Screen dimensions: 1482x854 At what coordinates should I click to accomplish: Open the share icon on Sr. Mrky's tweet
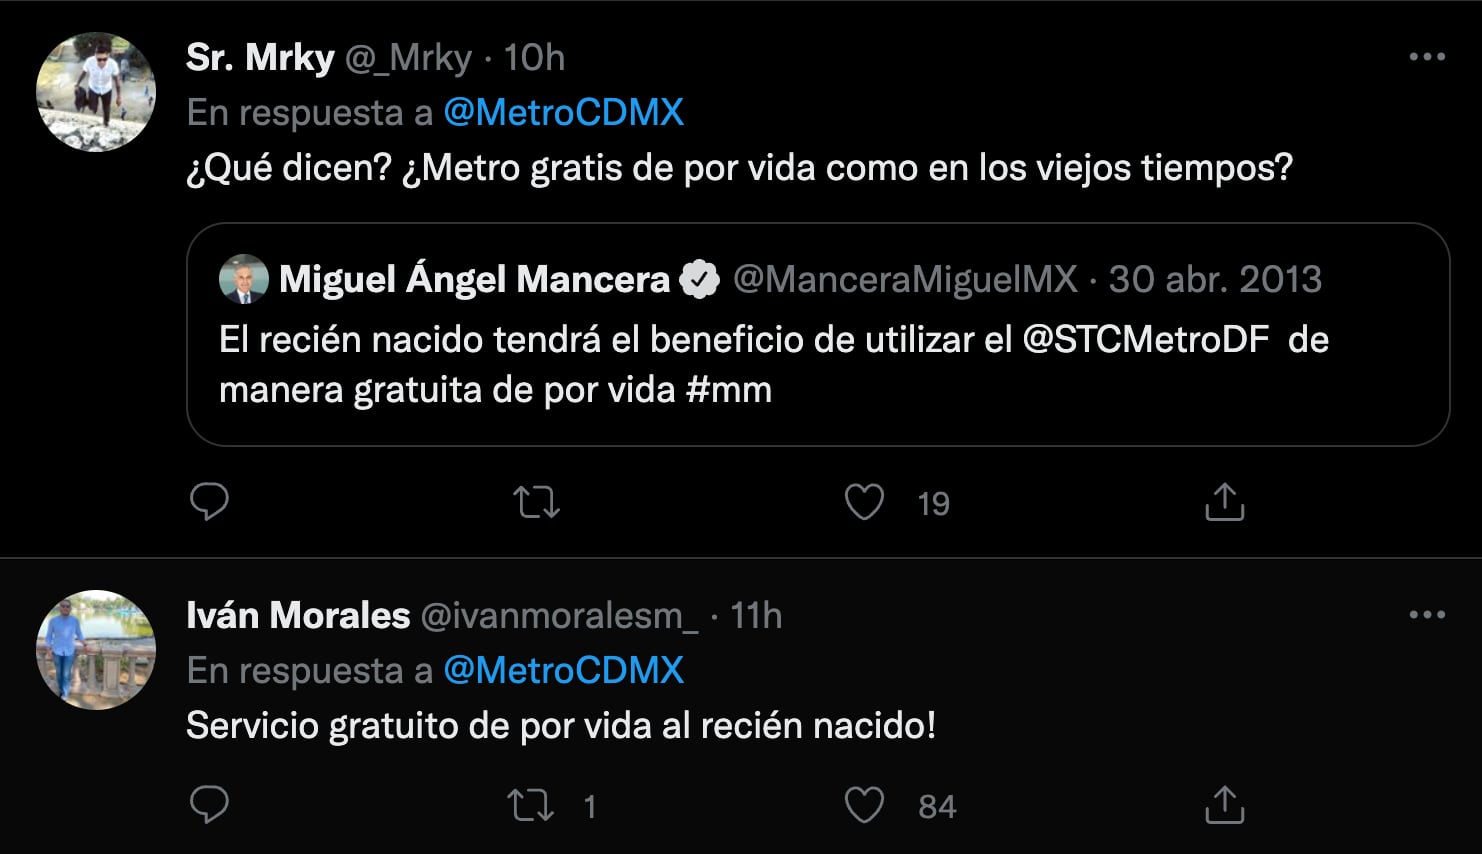coord(1223,502)
